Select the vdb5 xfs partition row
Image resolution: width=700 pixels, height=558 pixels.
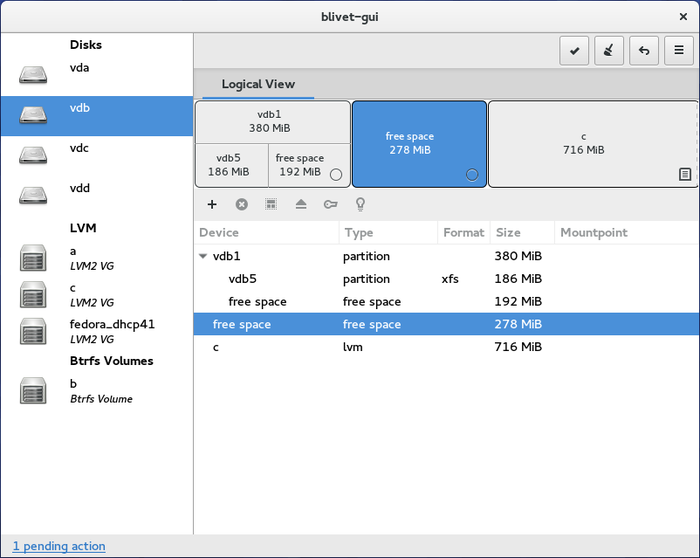[x=250, y=279]
